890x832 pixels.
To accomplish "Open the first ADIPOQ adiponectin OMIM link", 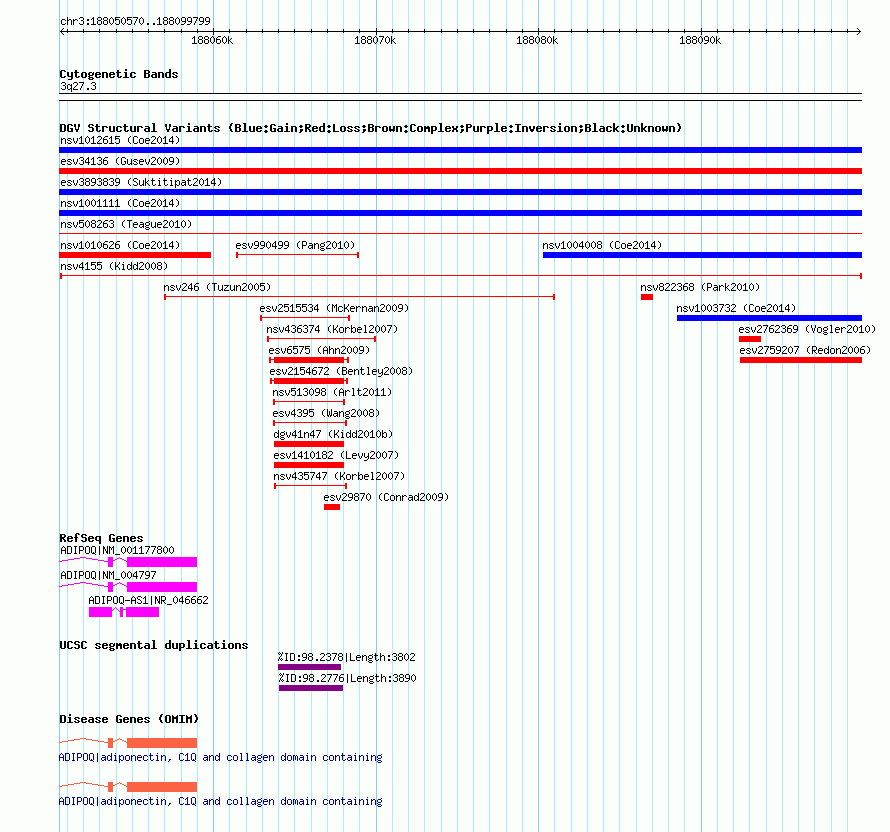I will (220, 757).
